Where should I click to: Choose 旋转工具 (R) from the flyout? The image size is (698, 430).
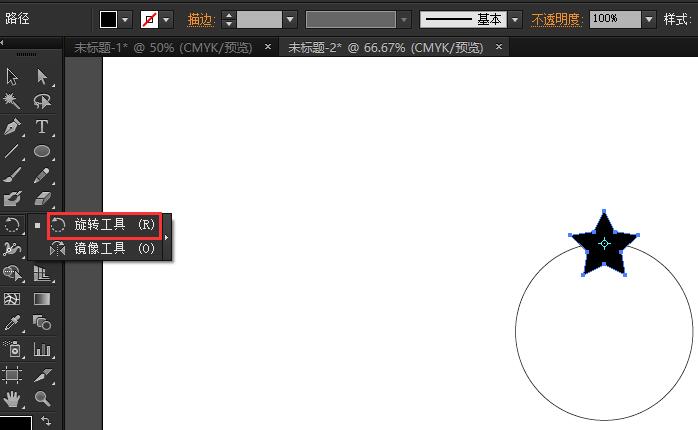pyautogui.click(x=103, y=225)
